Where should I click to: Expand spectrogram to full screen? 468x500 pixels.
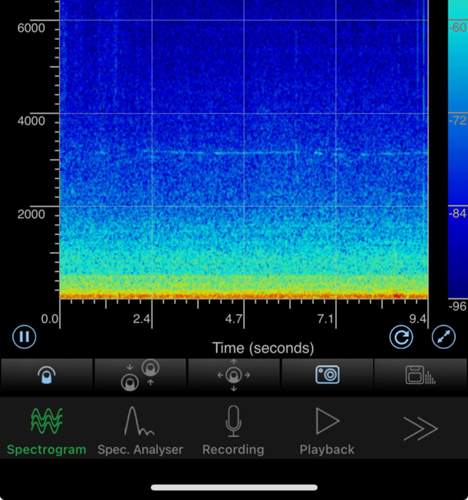443,337
